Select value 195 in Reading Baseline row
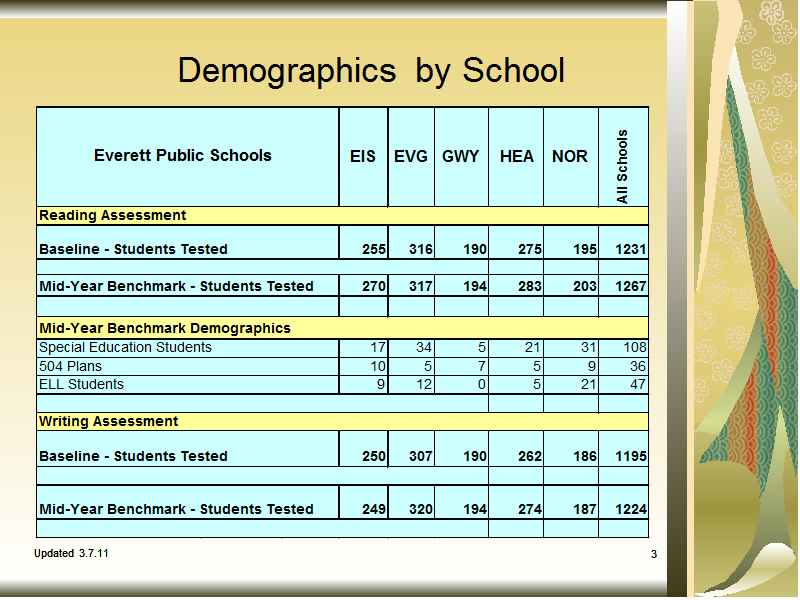 (585, 249)
